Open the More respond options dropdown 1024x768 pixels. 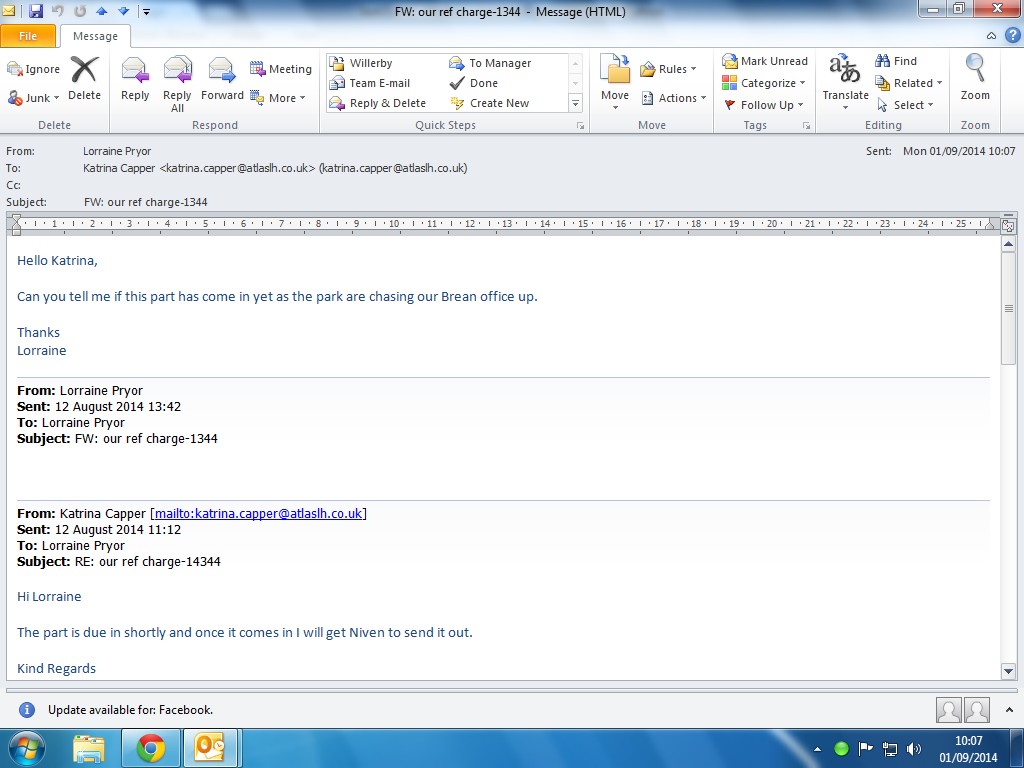(278, 98)
